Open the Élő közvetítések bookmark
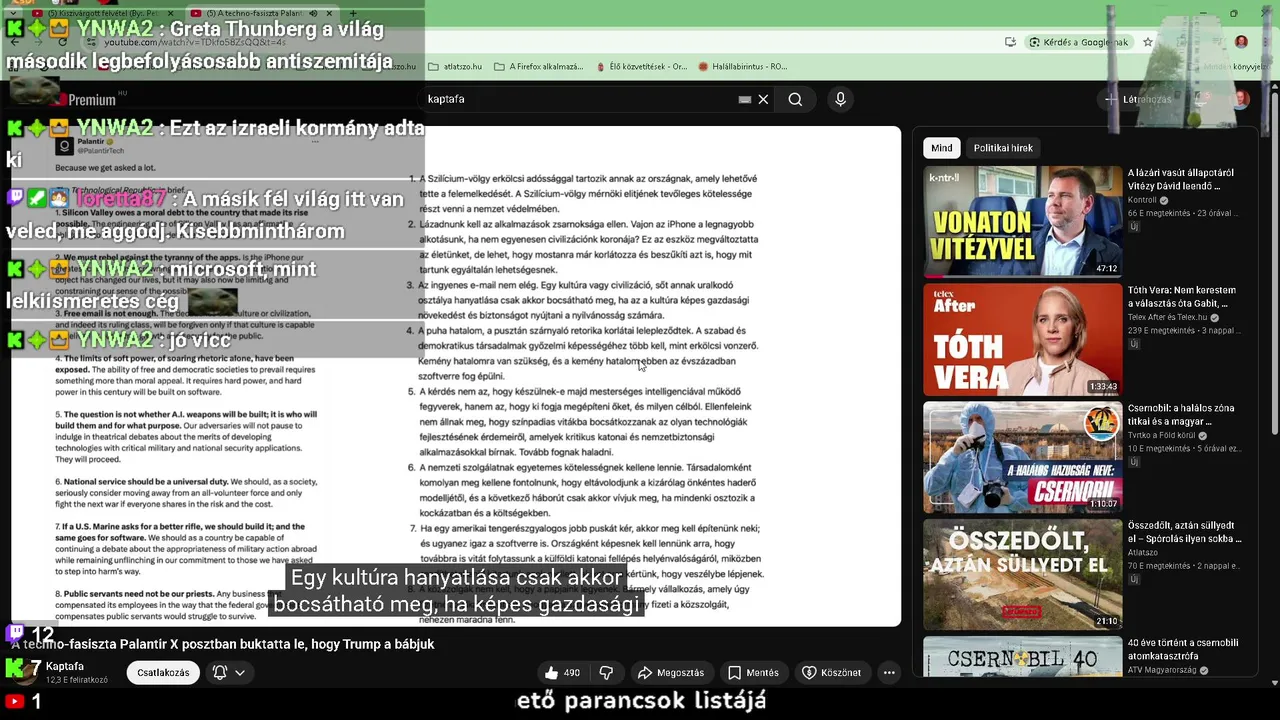 coord(642,67)
